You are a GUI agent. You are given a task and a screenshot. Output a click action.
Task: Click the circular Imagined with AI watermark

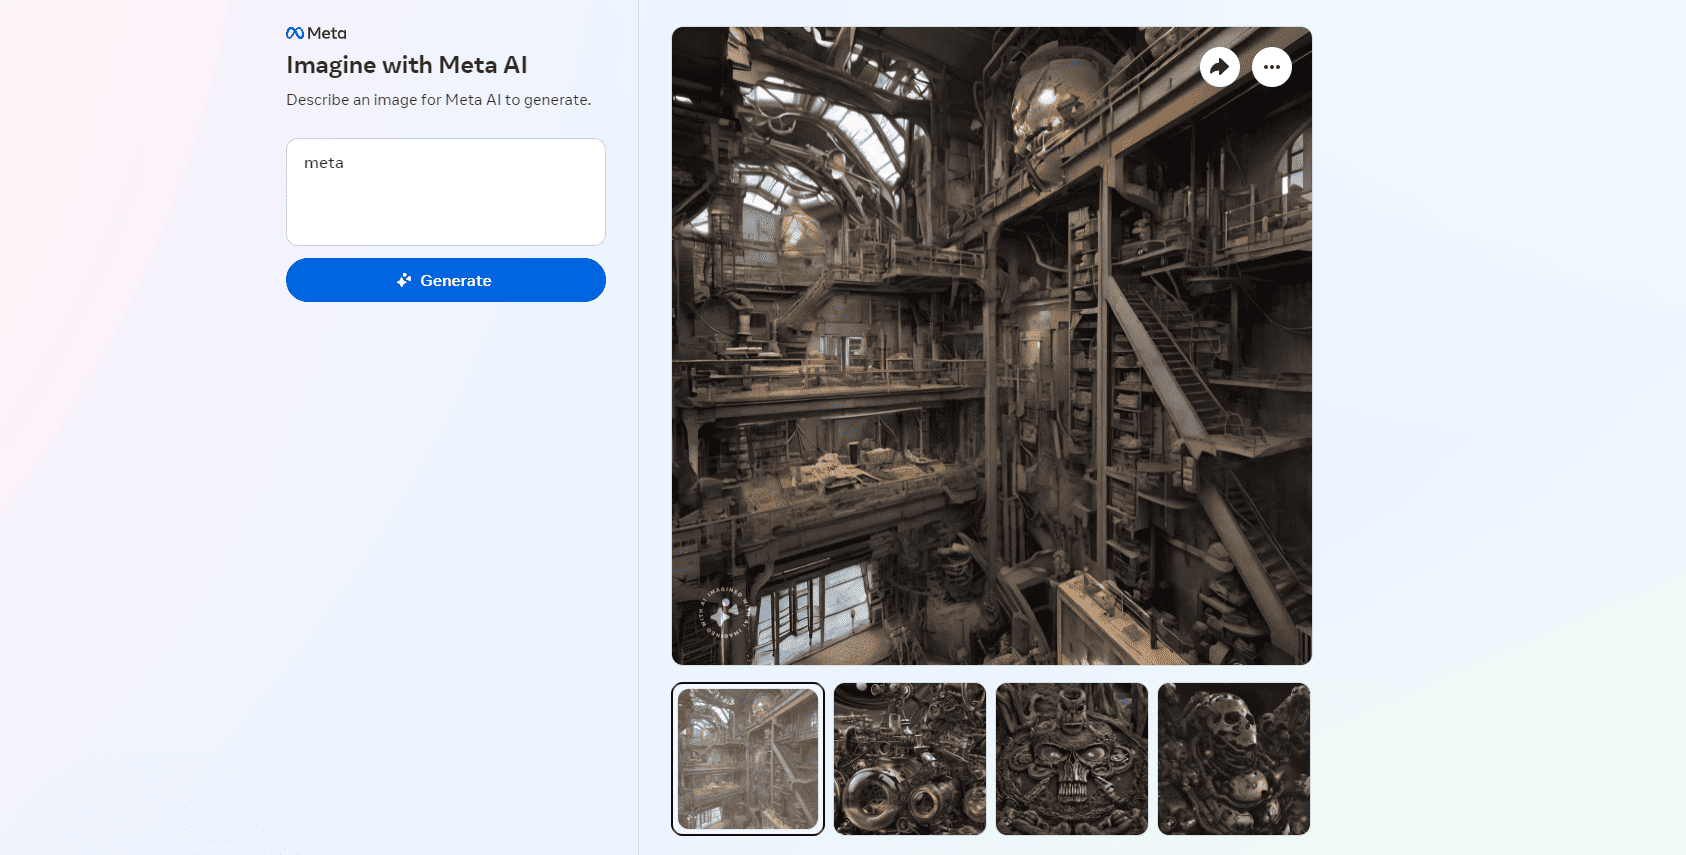[723, 613]
